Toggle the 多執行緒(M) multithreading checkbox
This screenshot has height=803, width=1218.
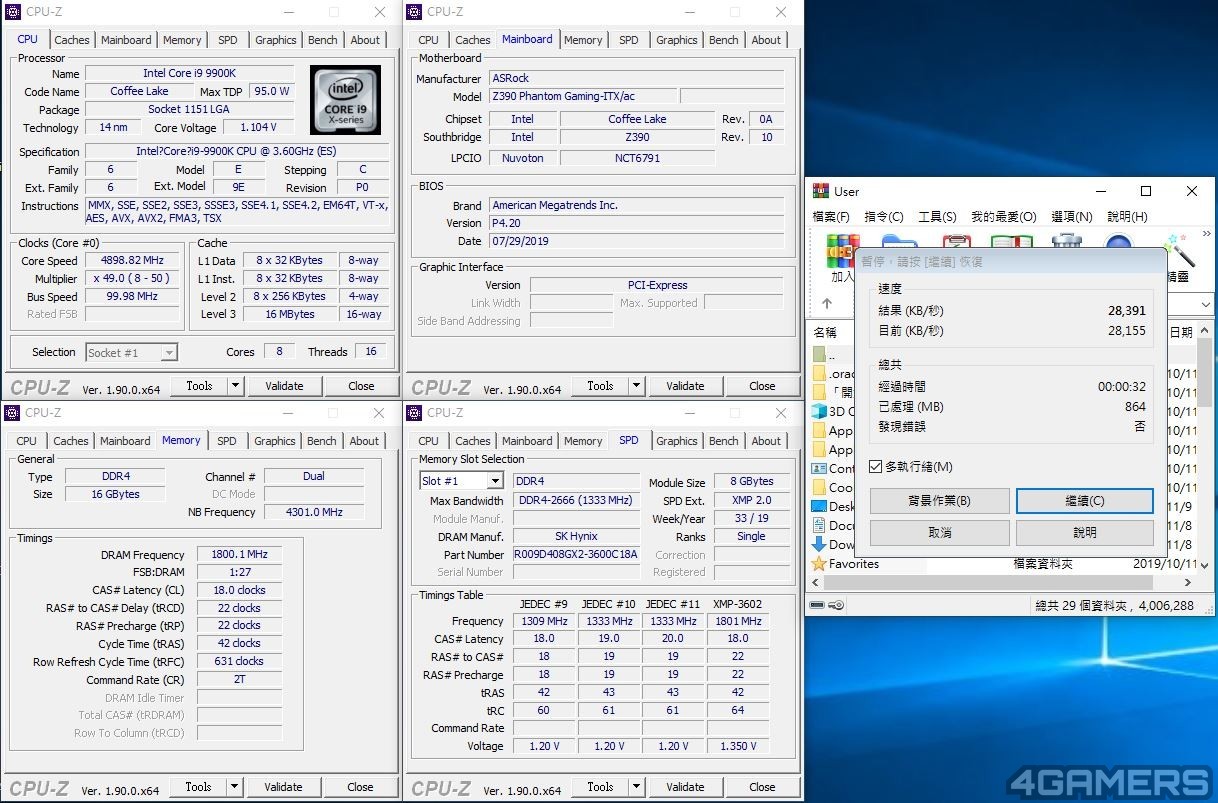point(876,467)
